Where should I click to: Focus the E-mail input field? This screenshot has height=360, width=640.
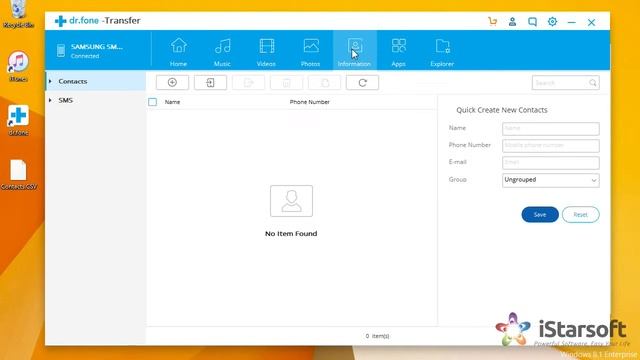click(x=551, y=162)
